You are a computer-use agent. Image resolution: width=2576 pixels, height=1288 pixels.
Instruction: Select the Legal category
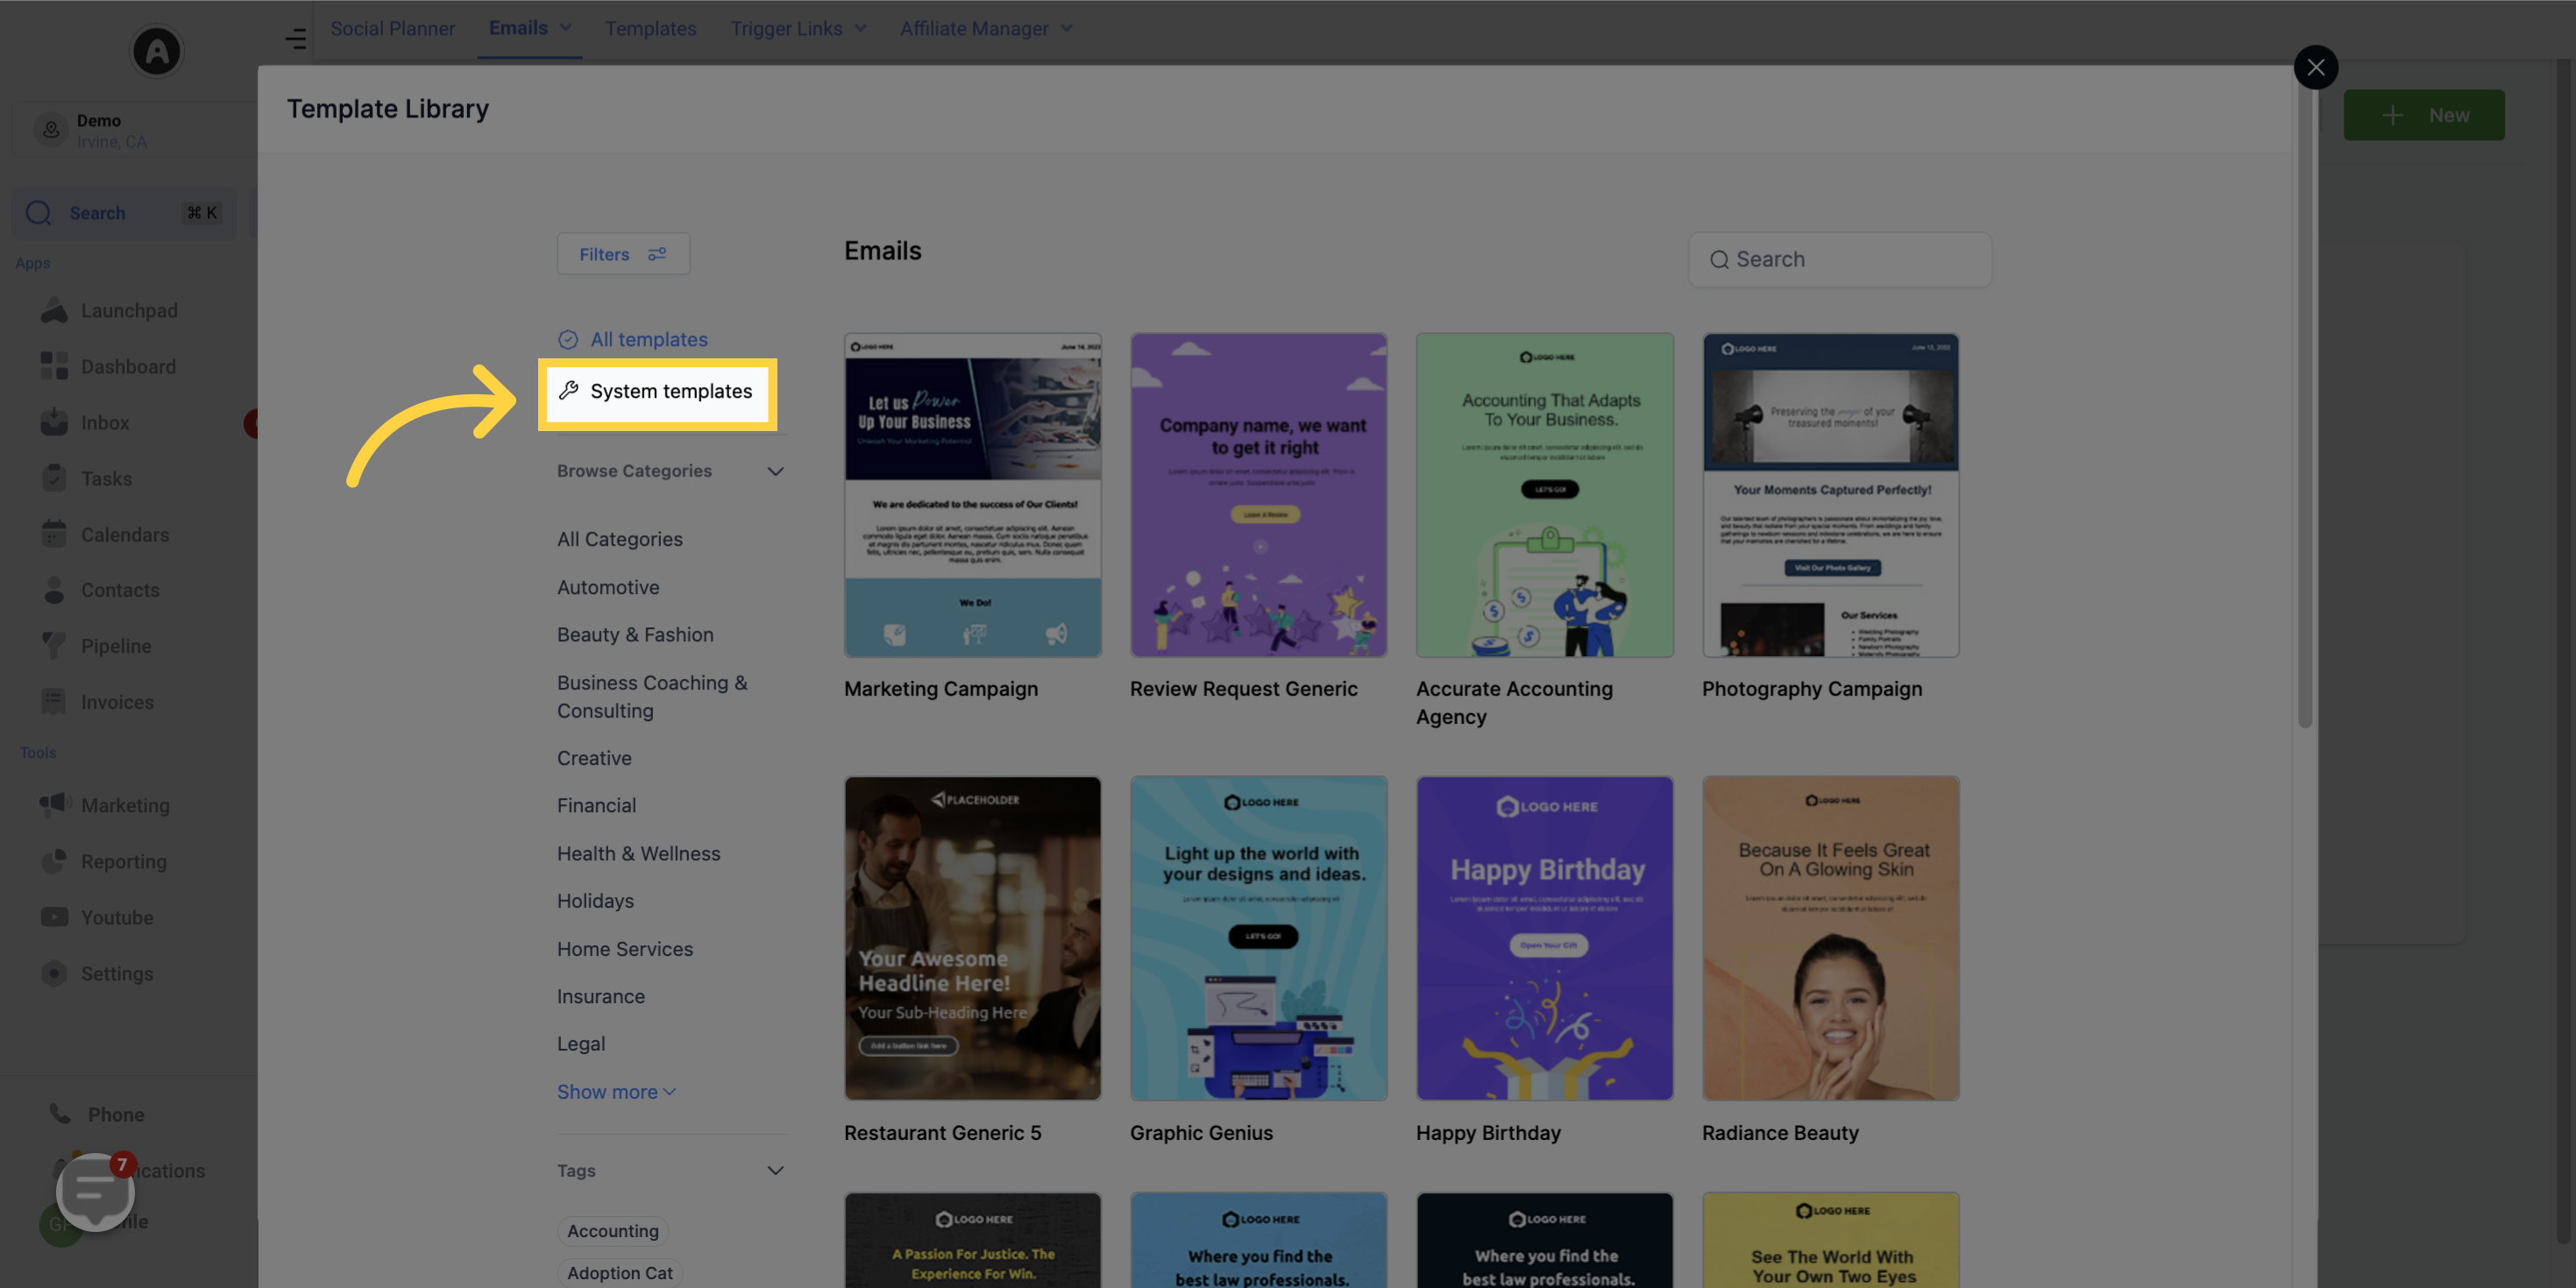pyautogui.click(x=581, y=1044)
